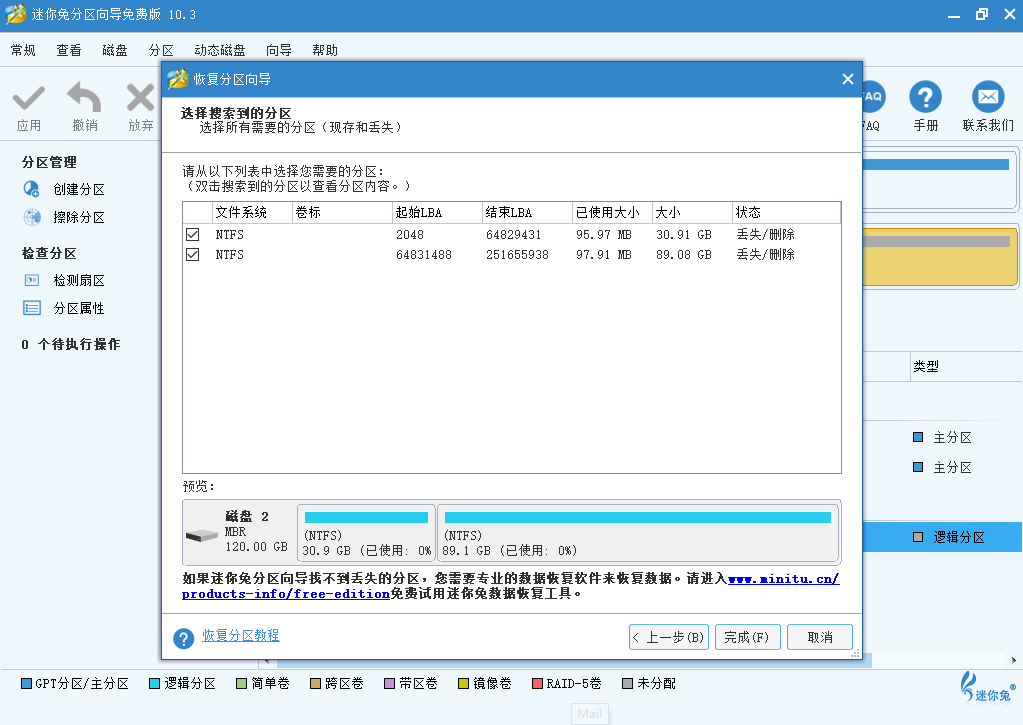This screenshot has height=725, width=1023.
Task: Open the 查看 menu
Action: coord(69,50)
